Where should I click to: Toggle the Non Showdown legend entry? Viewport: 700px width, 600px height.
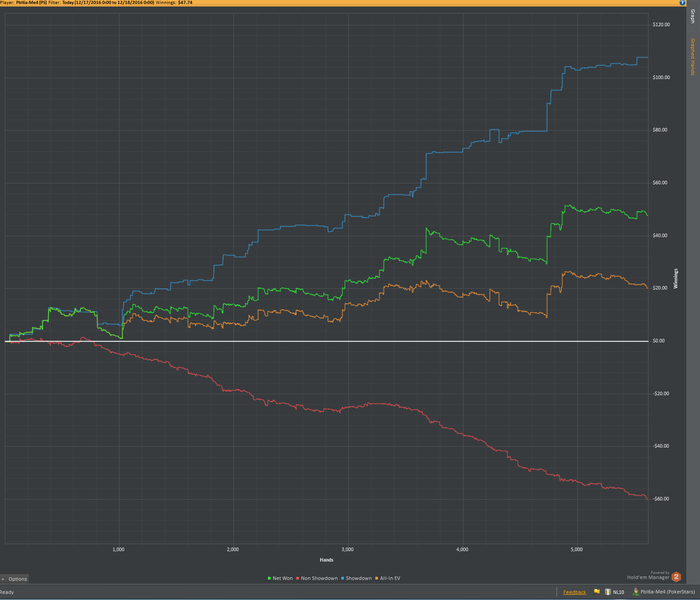[317, 578]
